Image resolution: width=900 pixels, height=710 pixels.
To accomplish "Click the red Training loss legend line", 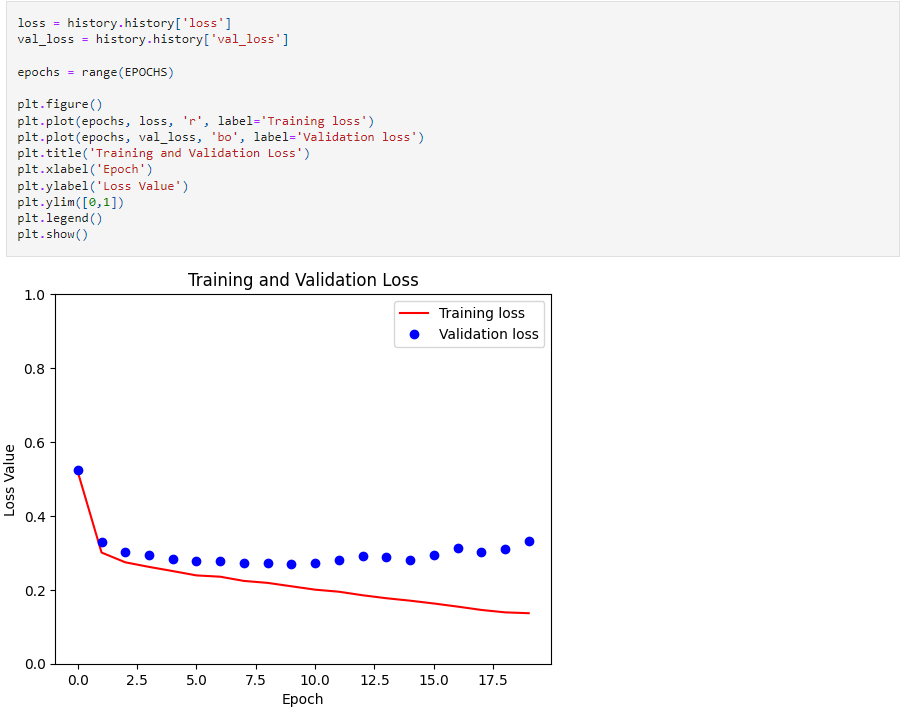I will [x=414, y=313].
